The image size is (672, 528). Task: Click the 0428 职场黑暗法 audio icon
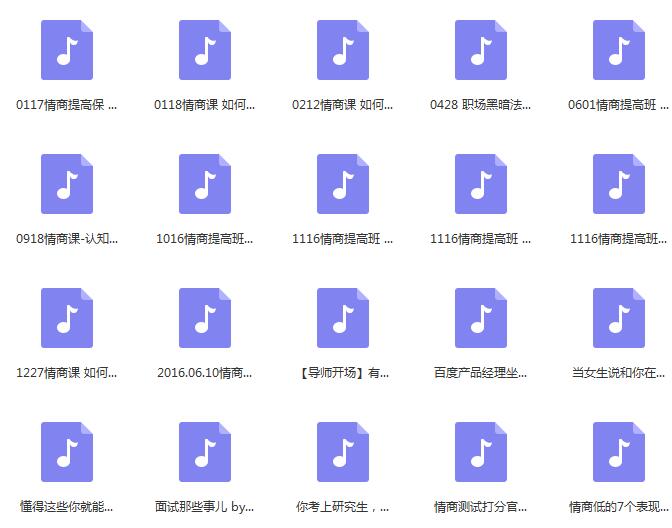[x=481, y=50]
